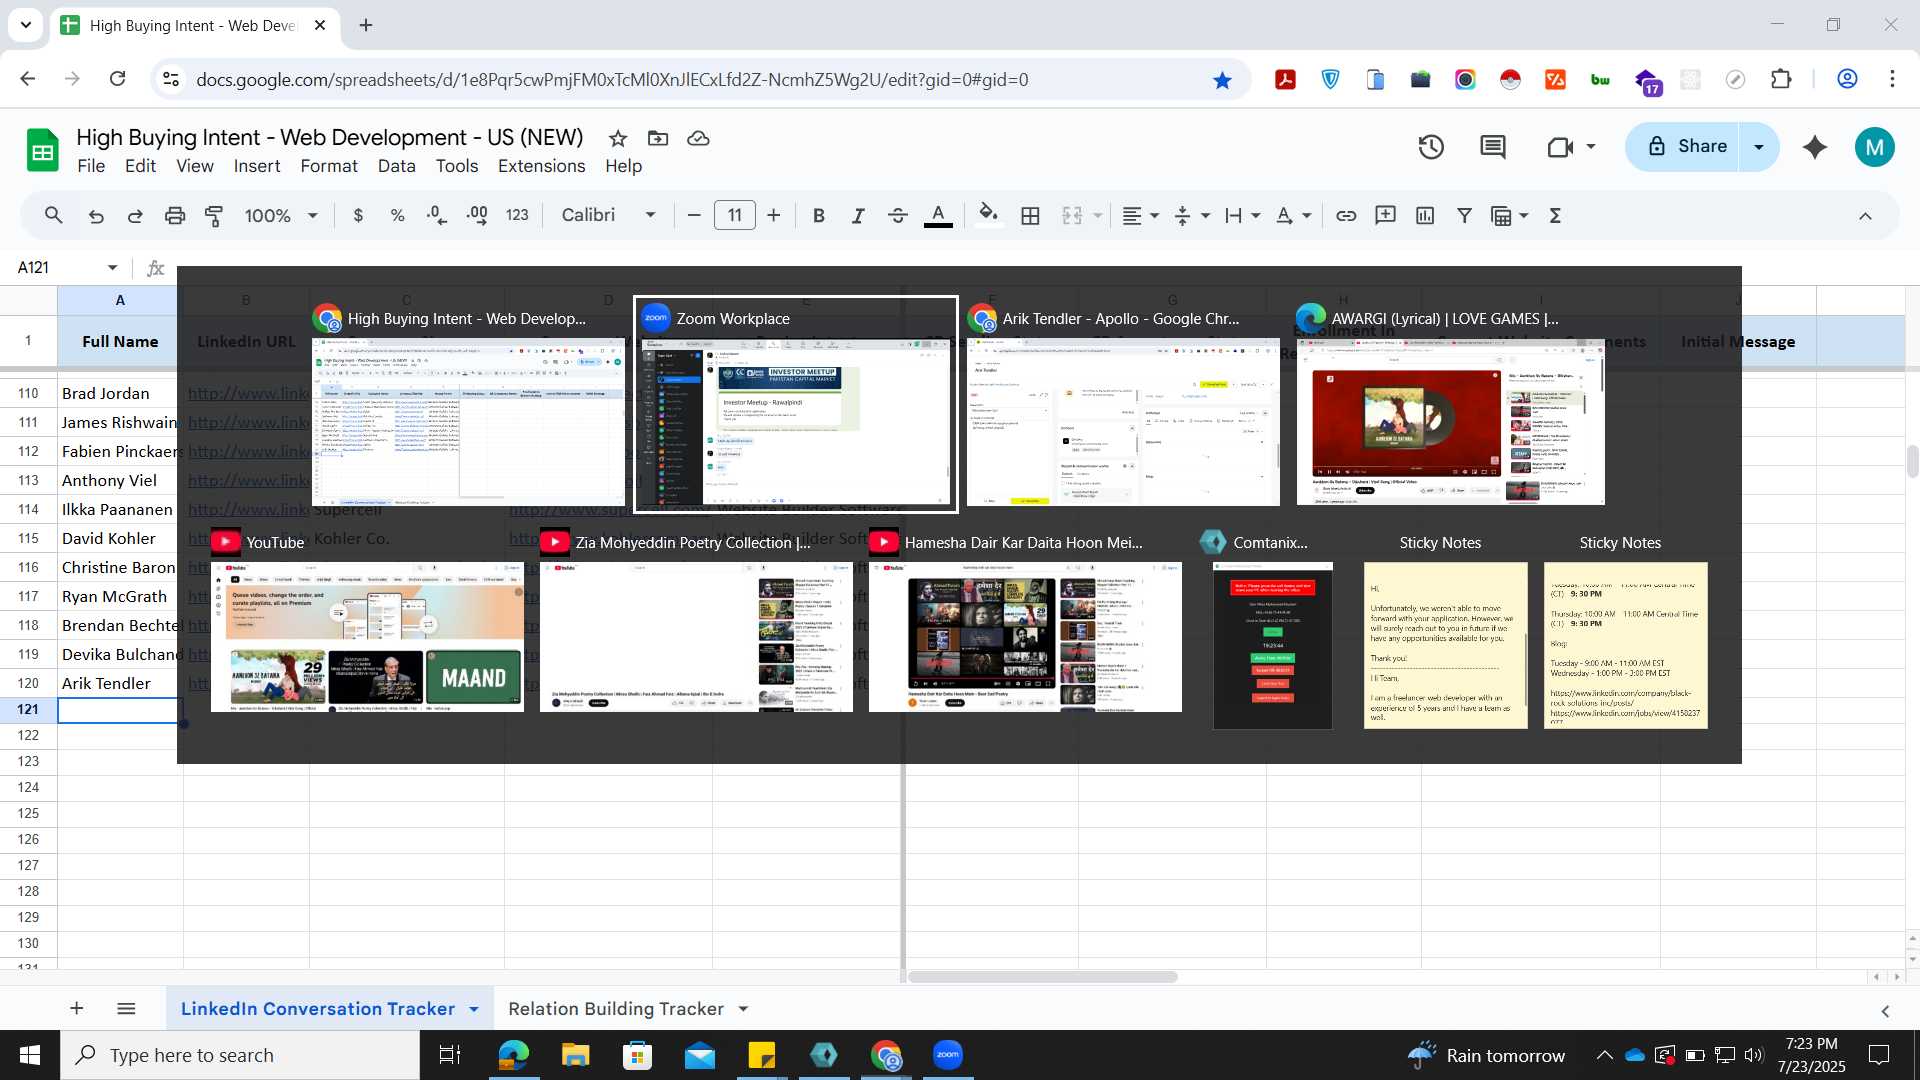Open the Format menu
1920x1080 pixels.
point(329,166)
